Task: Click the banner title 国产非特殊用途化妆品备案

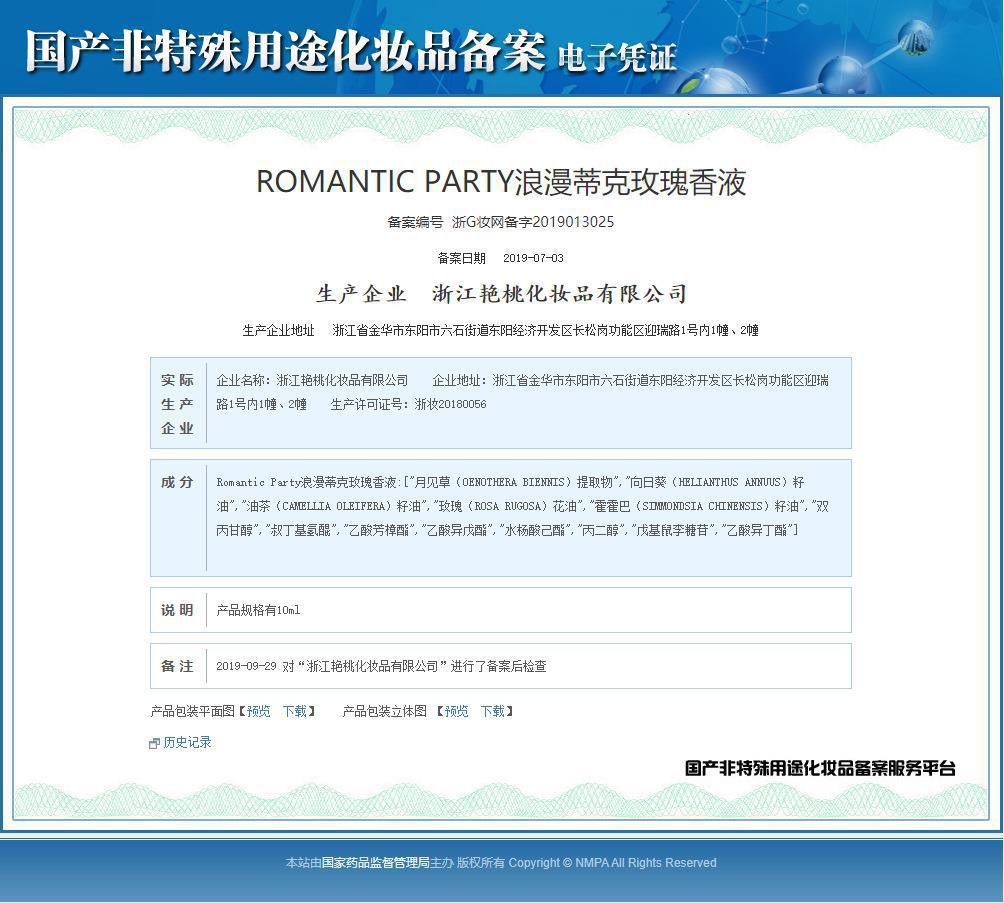Action: point(285,50)
